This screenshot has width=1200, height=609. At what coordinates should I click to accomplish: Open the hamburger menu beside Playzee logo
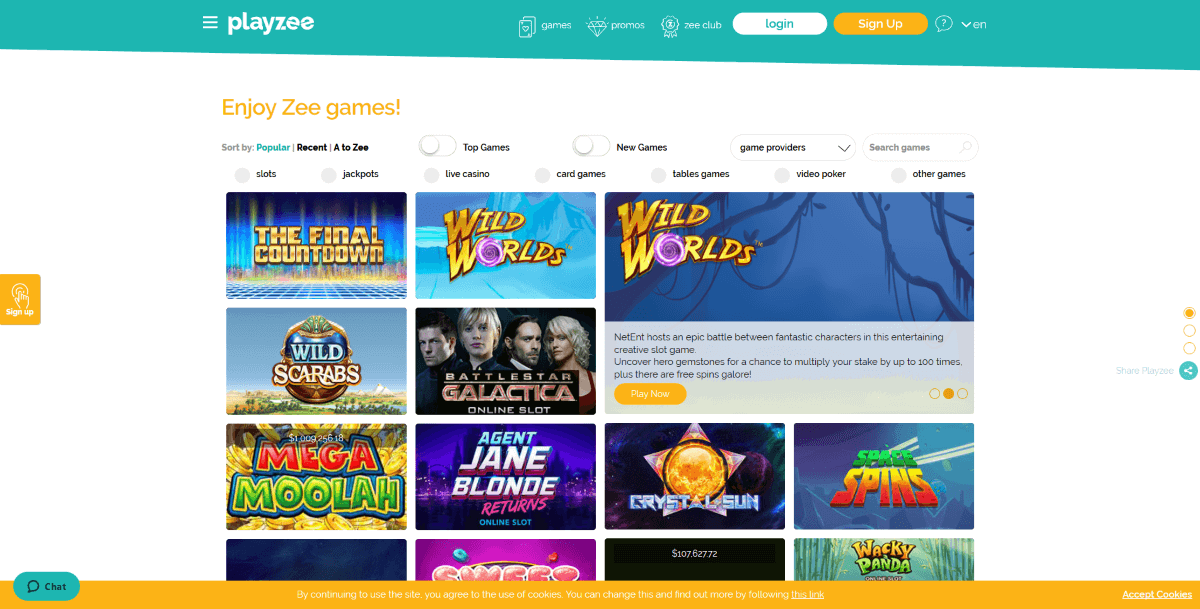click(210, 22)
